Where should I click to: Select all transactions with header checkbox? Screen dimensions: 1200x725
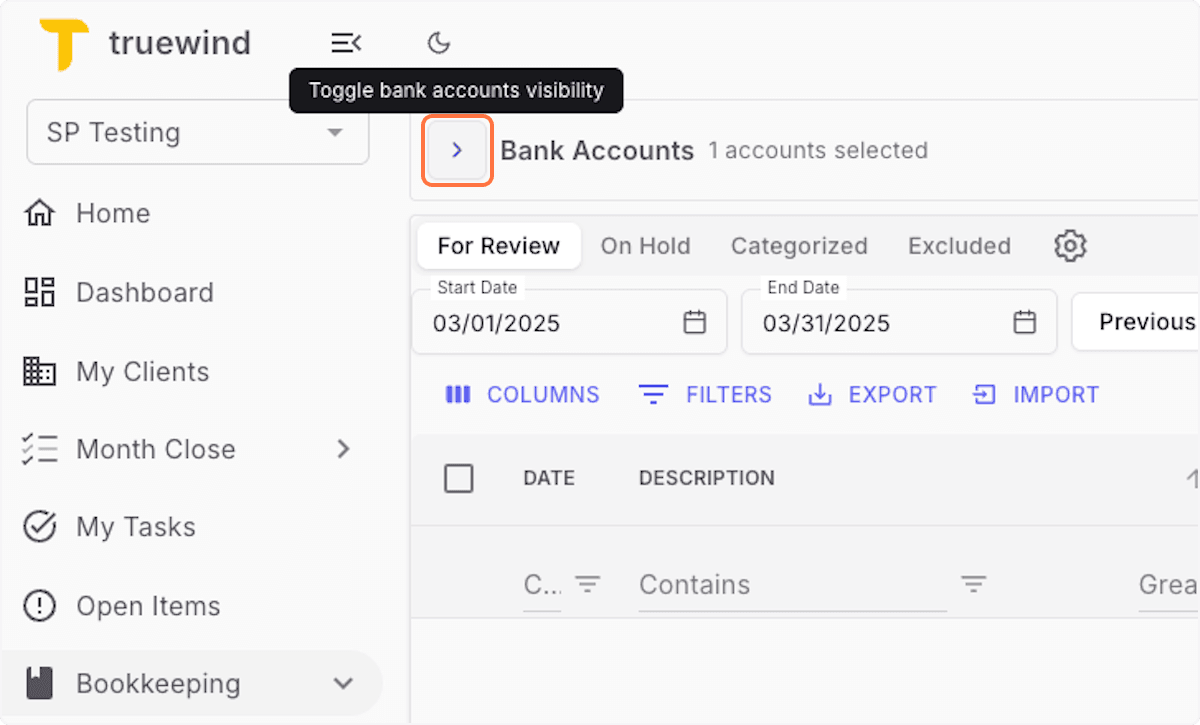click(459, 478)
